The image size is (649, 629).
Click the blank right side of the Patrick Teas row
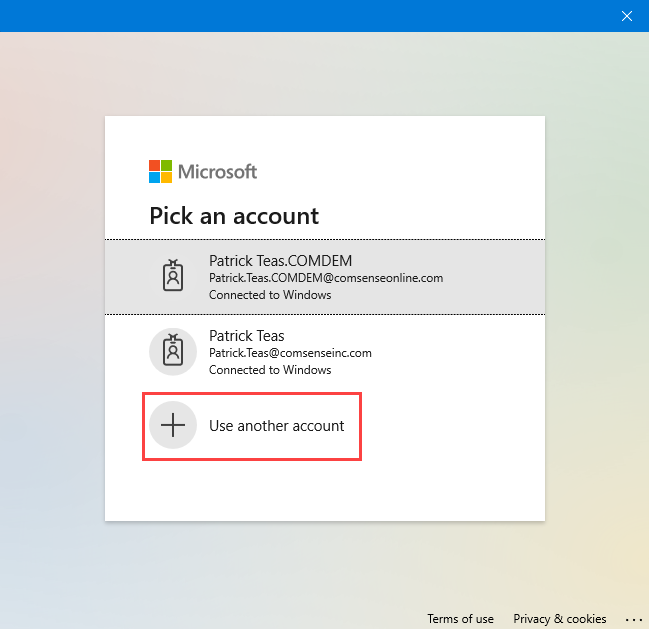459,352
